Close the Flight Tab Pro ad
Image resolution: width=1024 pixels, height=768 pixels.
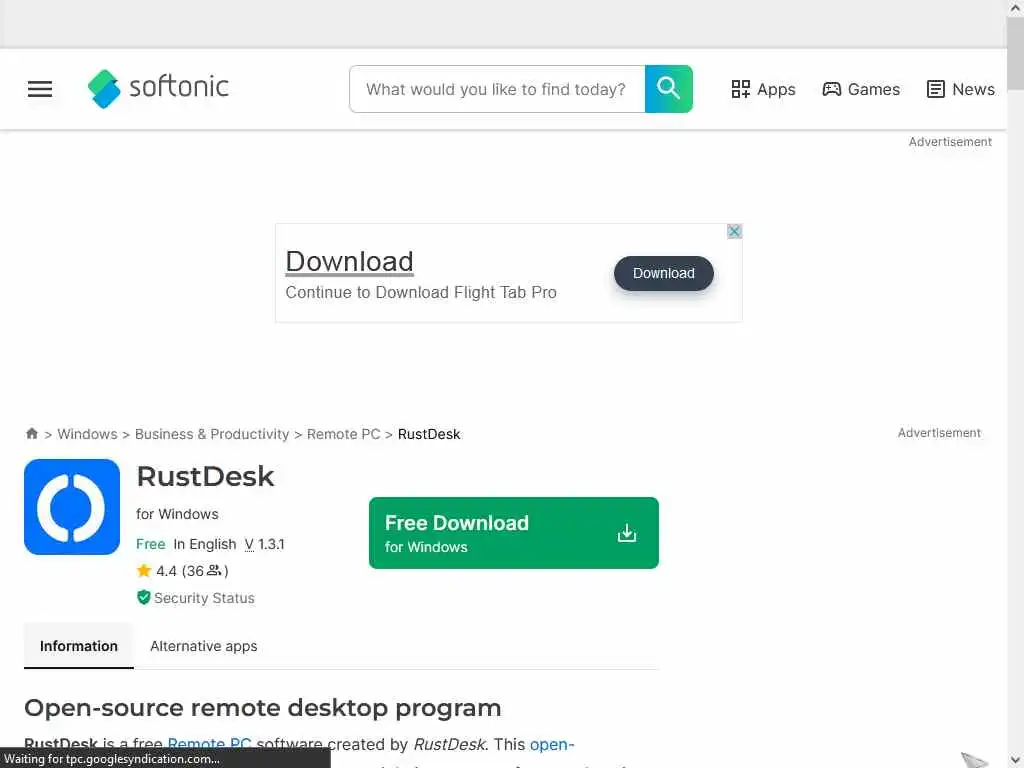click(734, 231)
